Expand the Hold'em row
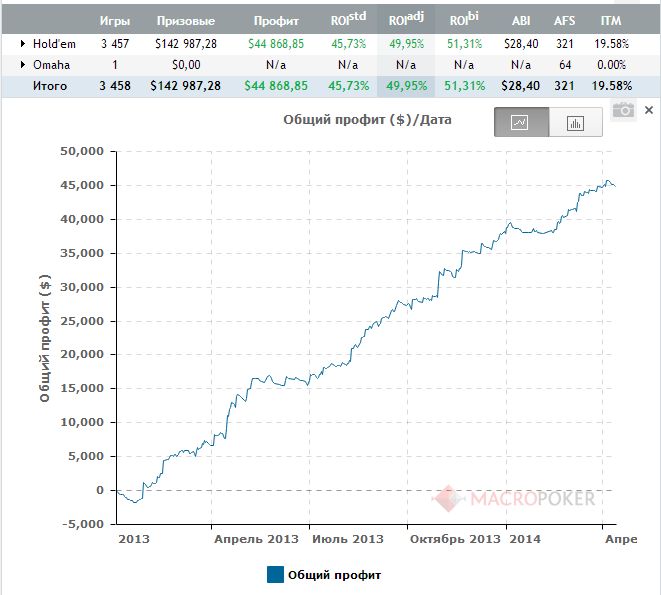 click(23, 43)
